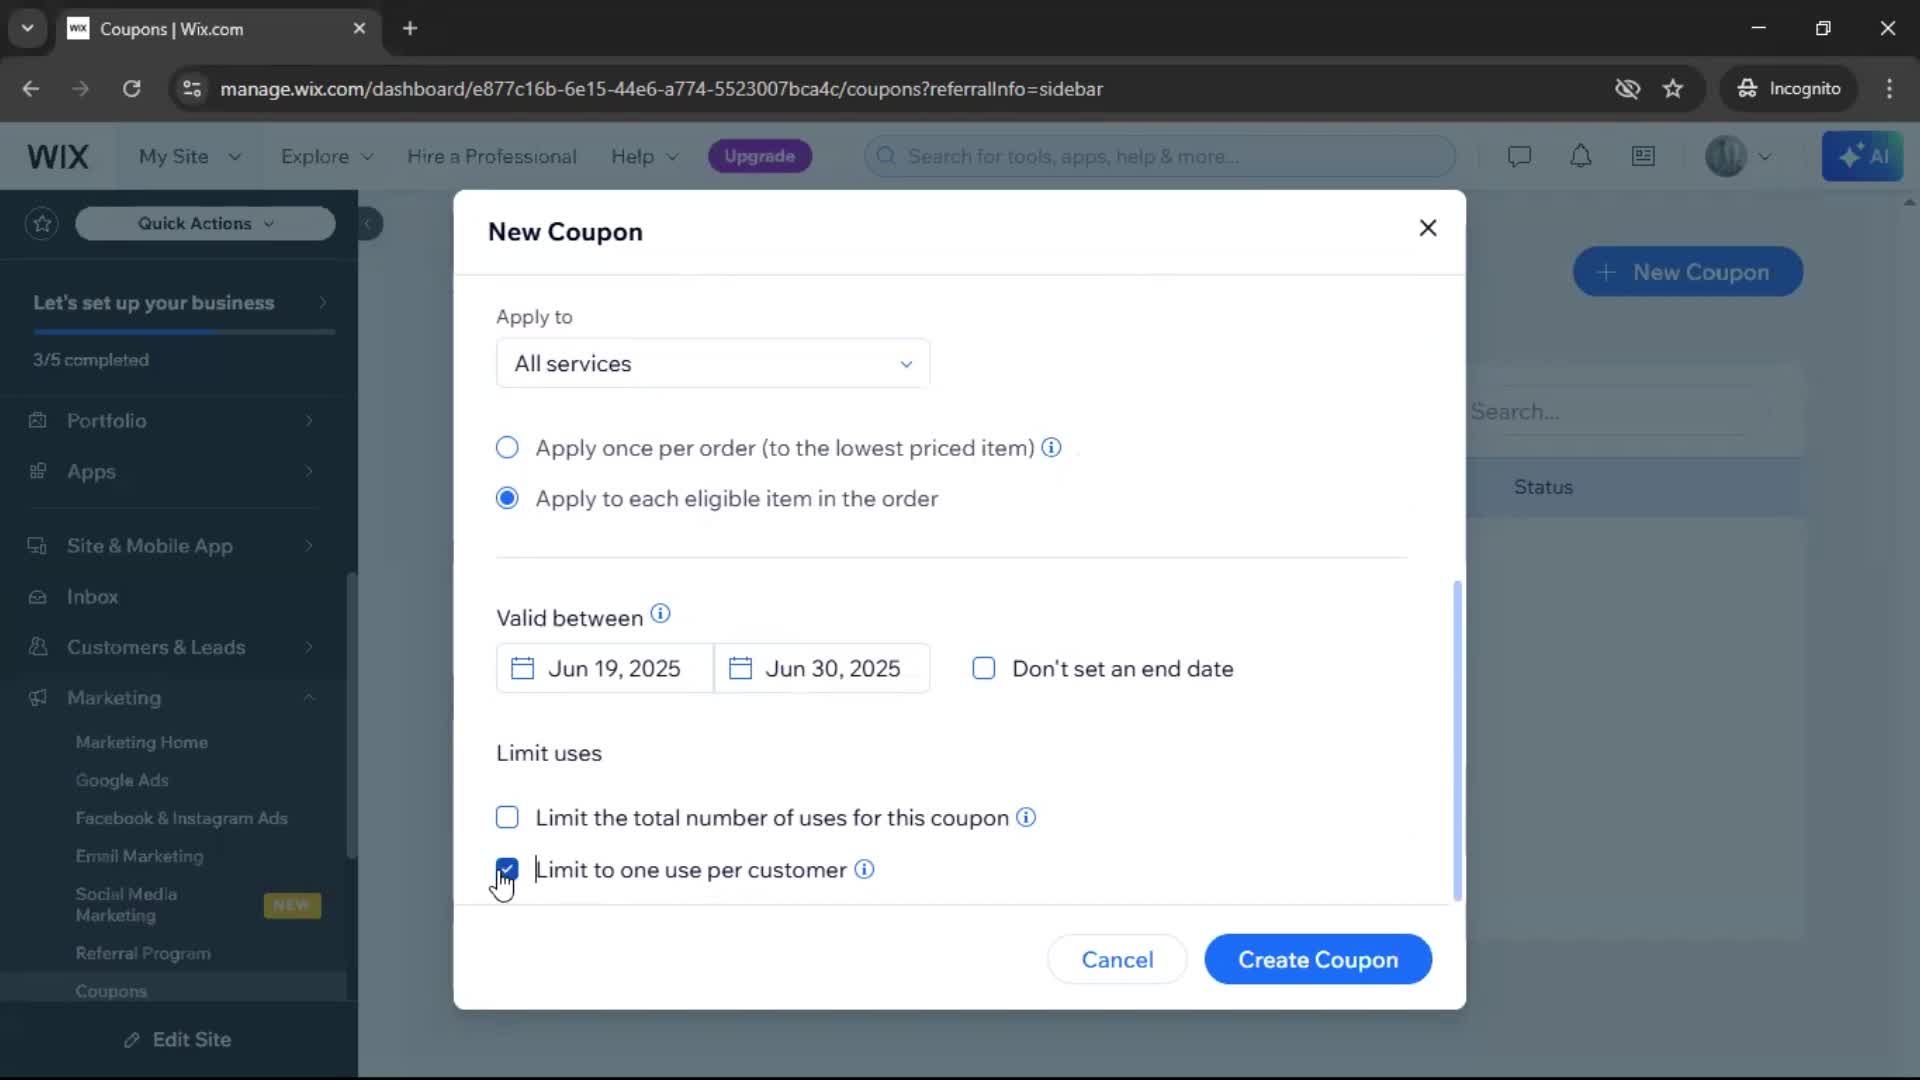Open the user profile avatar menu
The height and width of the screenshot is (1080, 1920).
coord(1738,156)
